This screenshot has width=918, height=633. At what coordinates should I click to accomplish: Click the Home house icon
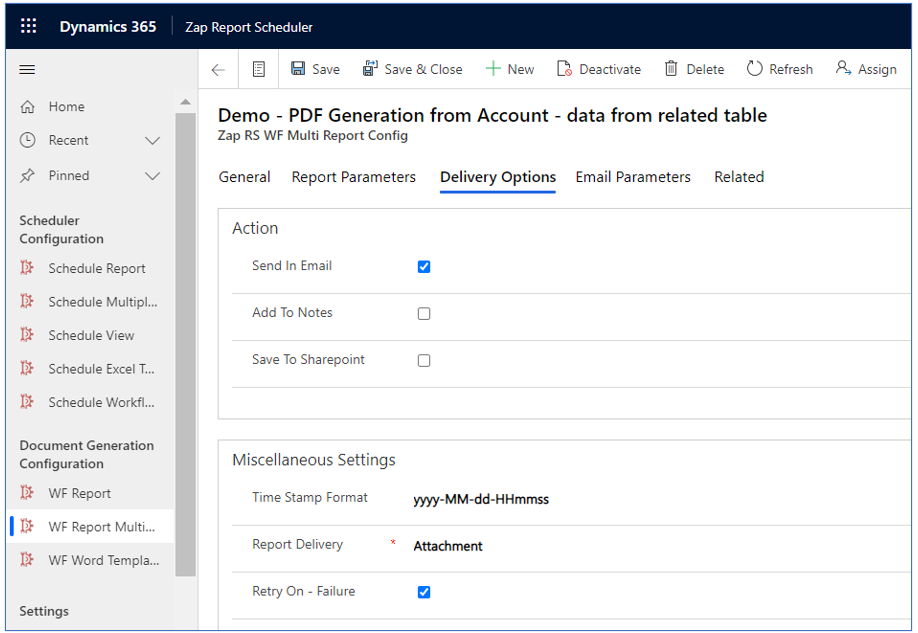point(28,107)
